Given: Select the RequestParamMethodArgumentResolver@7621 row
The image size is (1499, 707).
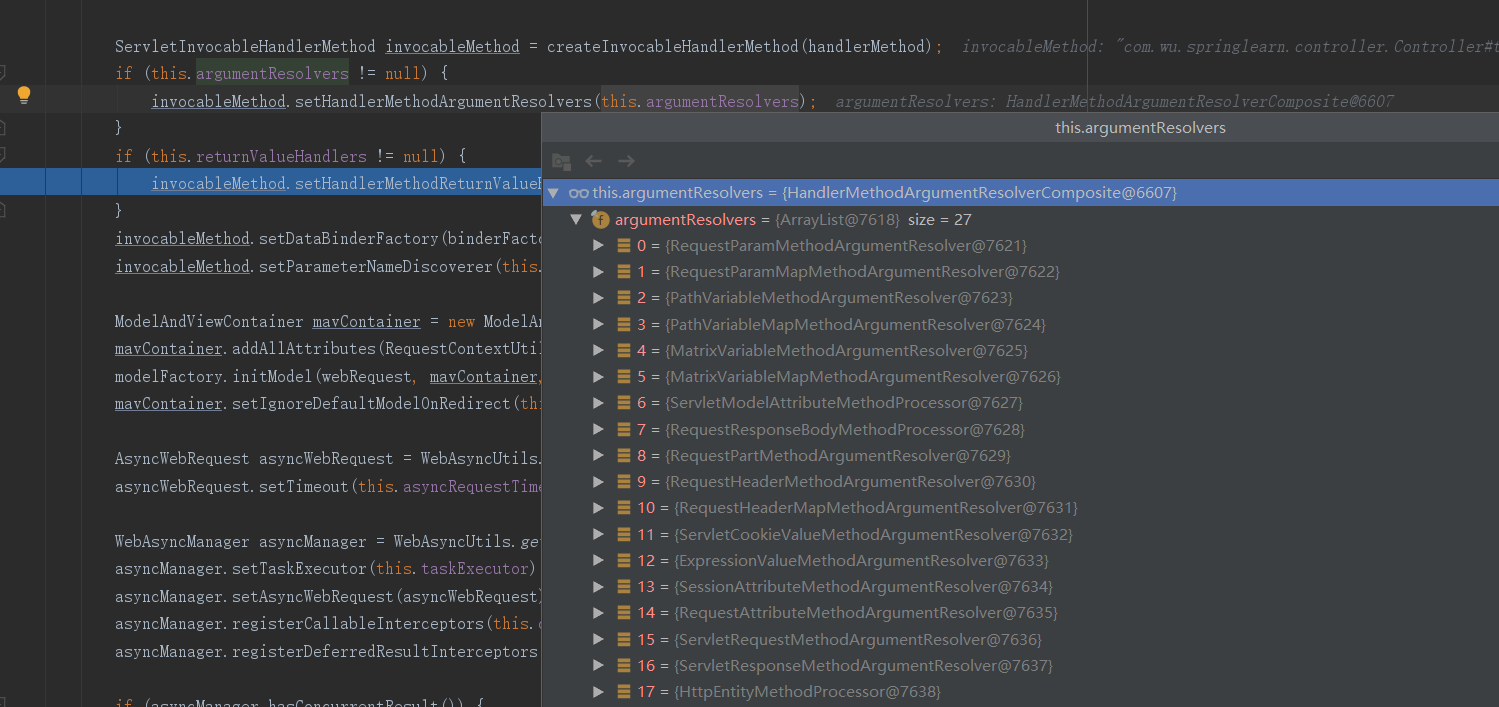Looking at the screenshot, I should click(1021, 246).
